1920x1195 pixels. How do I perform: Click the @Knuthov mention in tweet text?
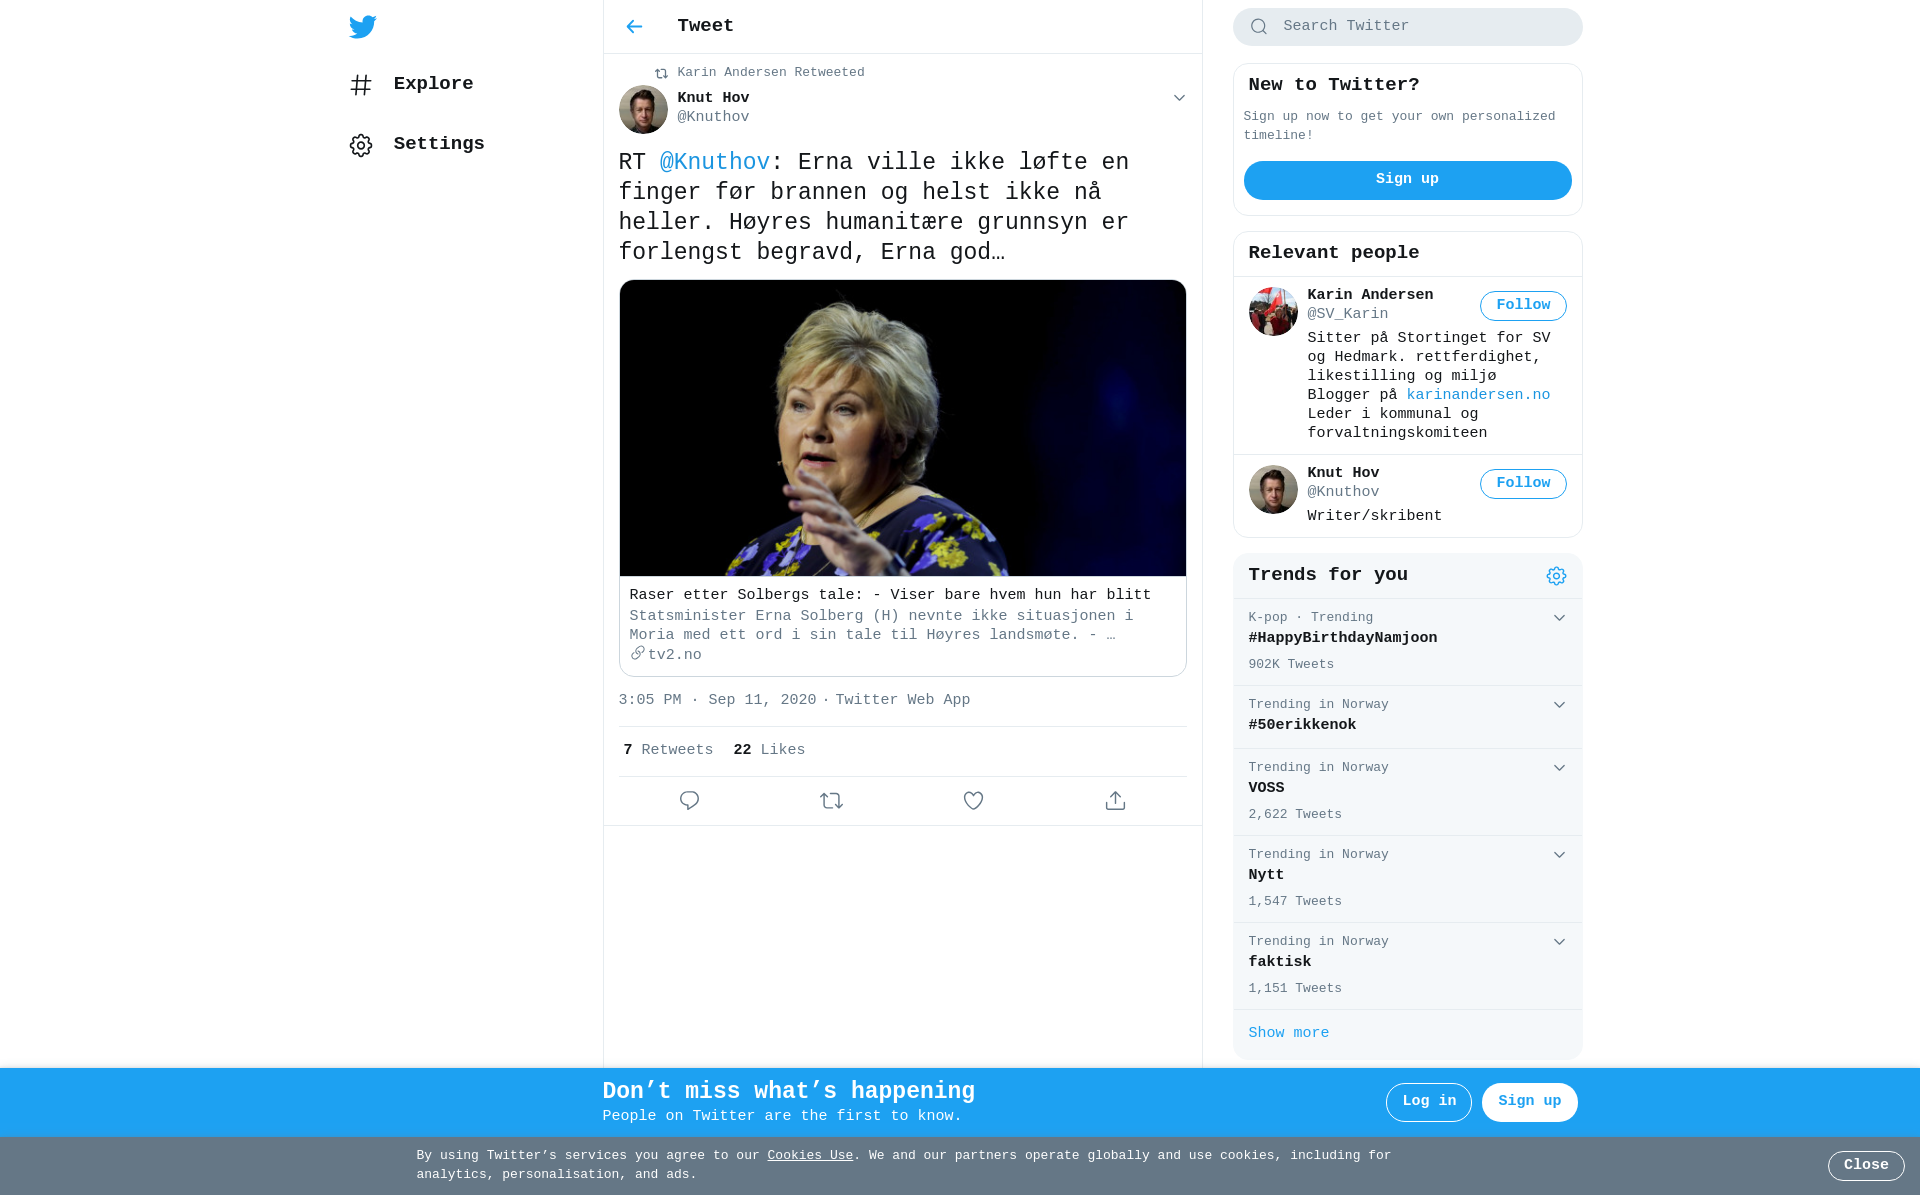[x=714, y=163]
